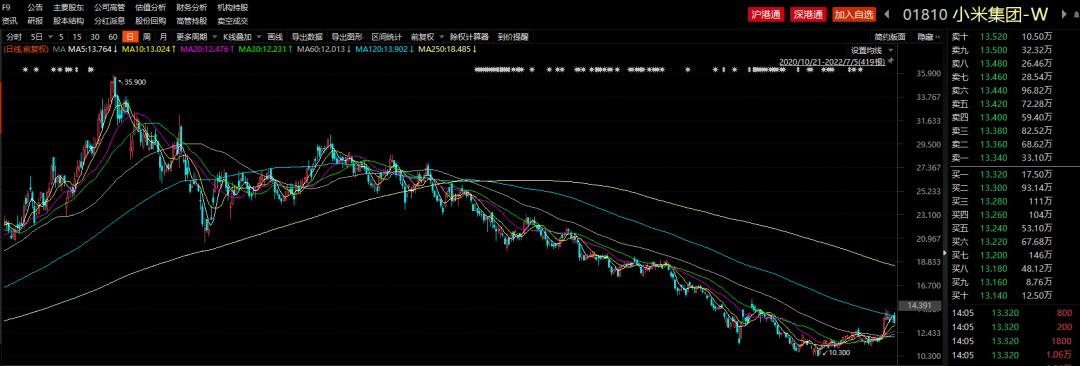Select the 15-minute period
Screen dimensions: 1080x366
pos(77,37)
